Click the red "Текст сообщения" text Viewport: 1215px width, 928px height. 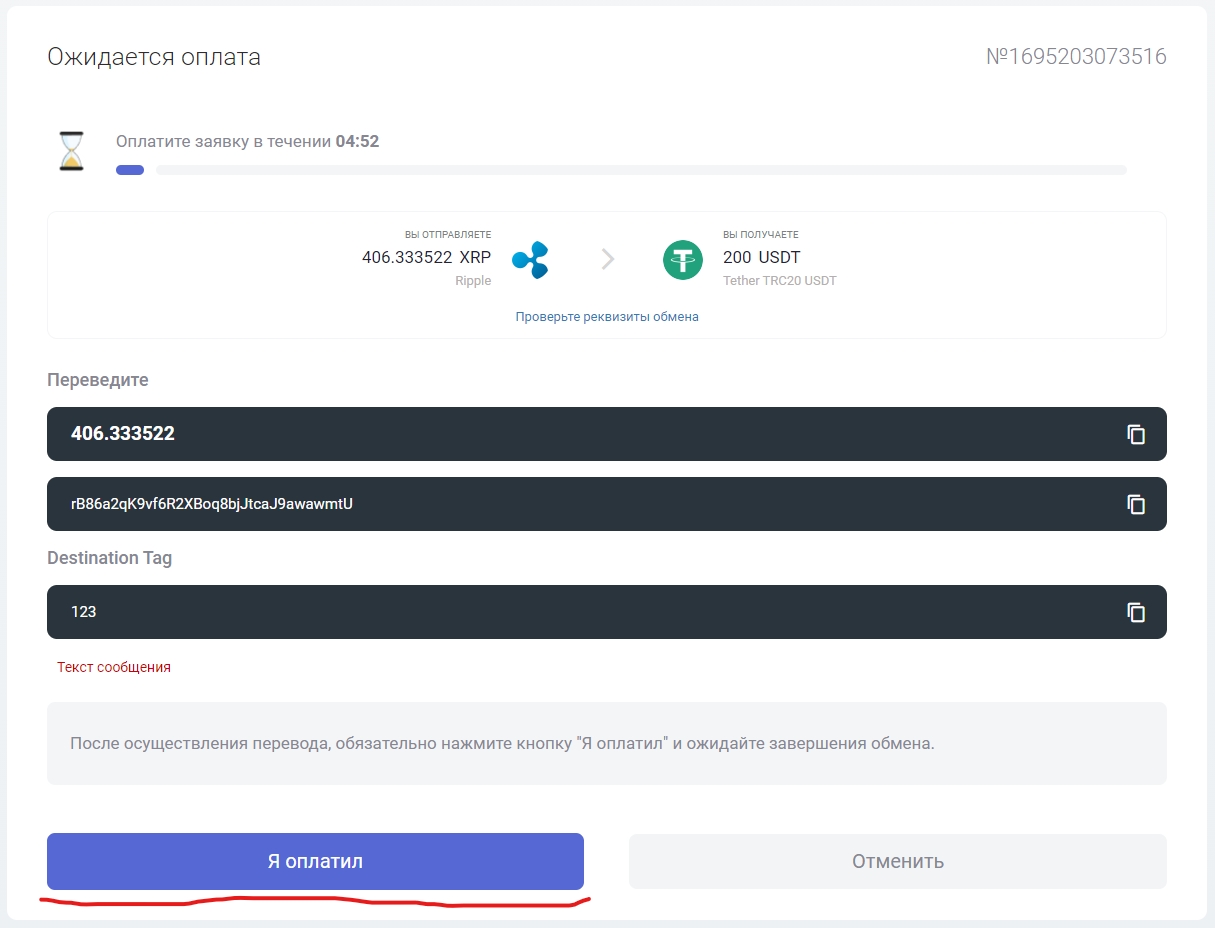114,667
